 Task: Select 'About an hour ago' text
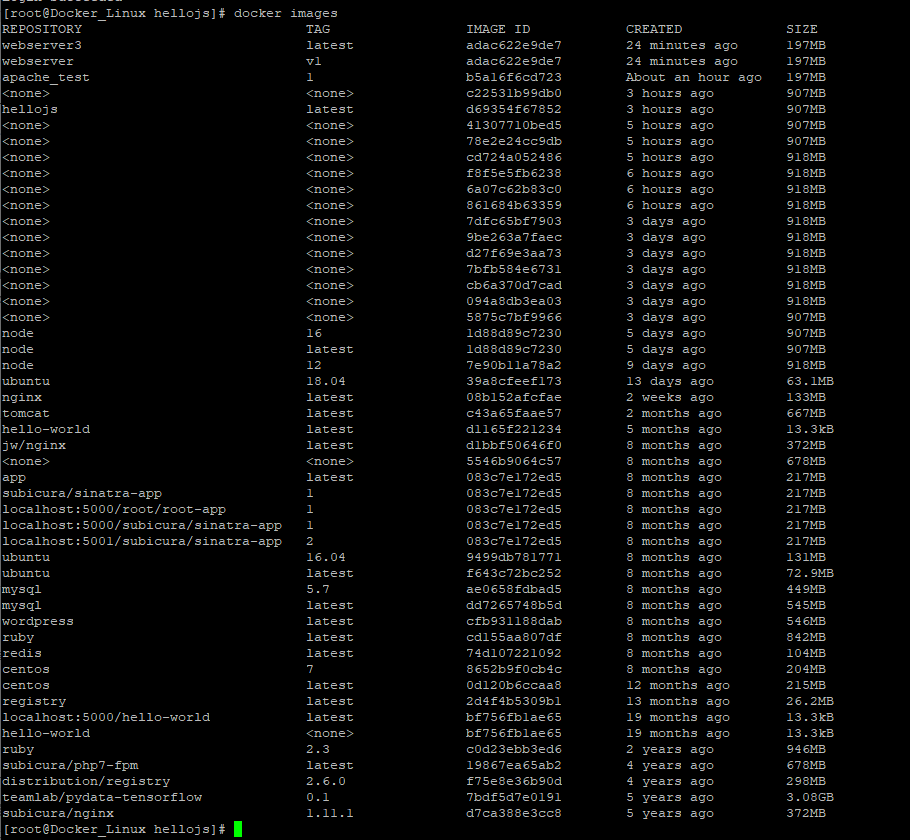[x=694, y=77]
